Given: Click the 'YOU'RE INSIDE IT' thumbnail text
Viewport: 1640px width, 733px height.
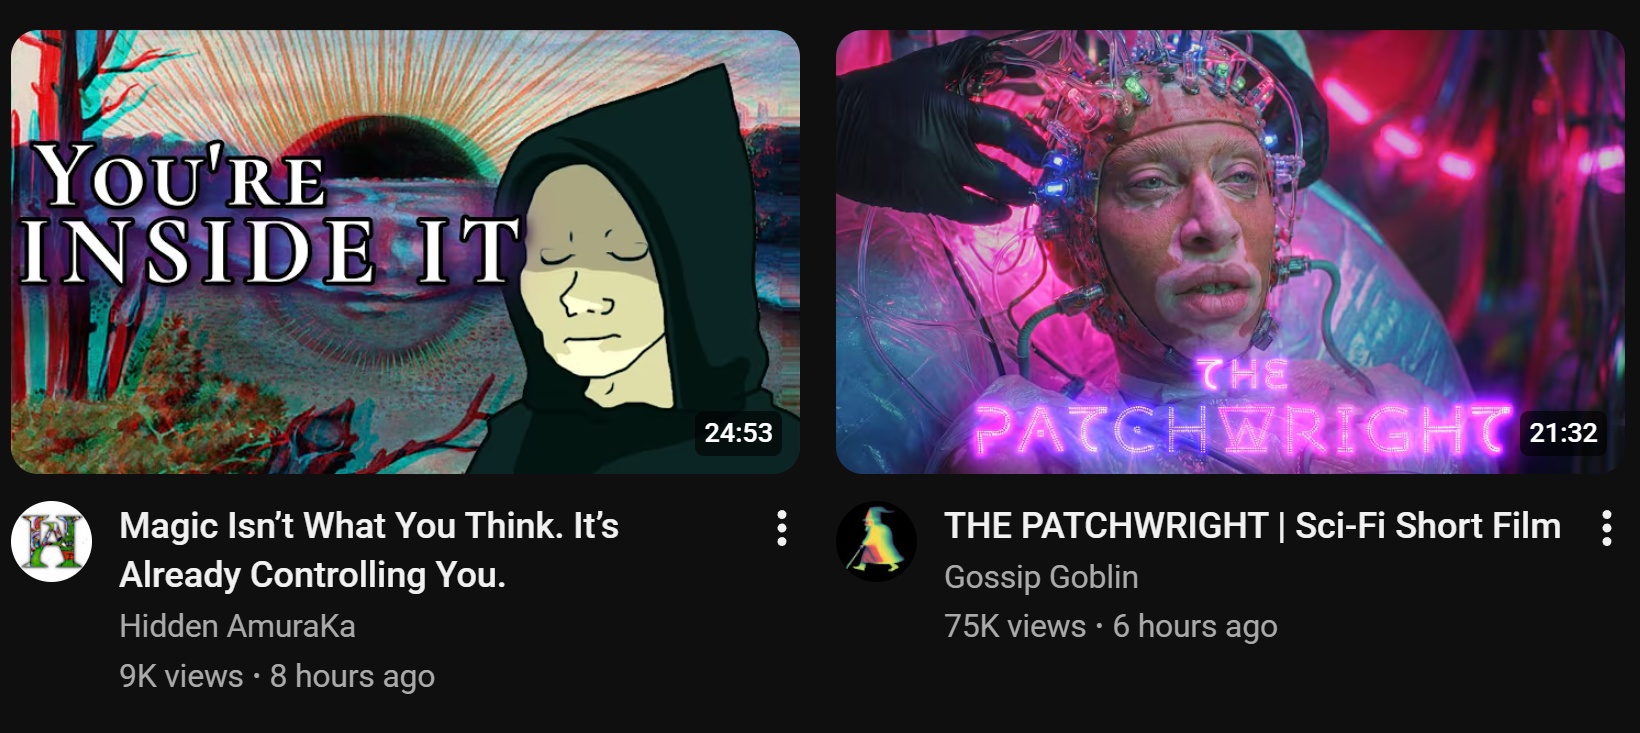Looking at the screenshot, I should pos(270,213).
